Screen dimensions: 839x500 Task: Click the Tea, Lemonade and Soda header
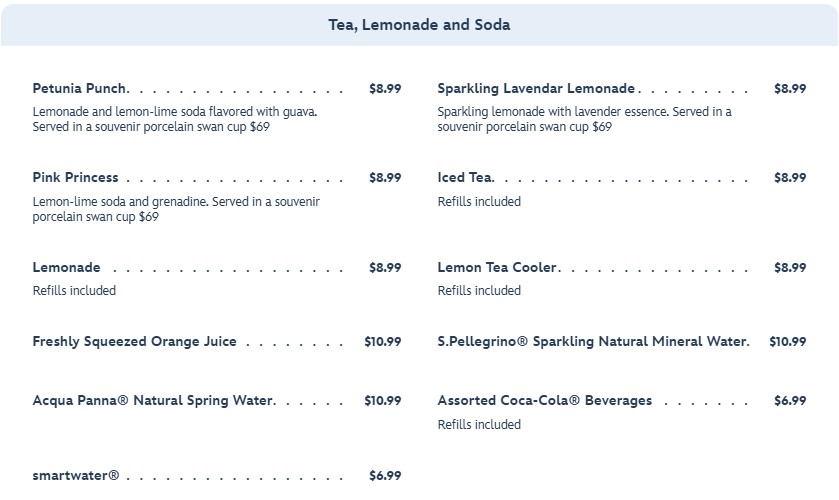coord(419,25)
